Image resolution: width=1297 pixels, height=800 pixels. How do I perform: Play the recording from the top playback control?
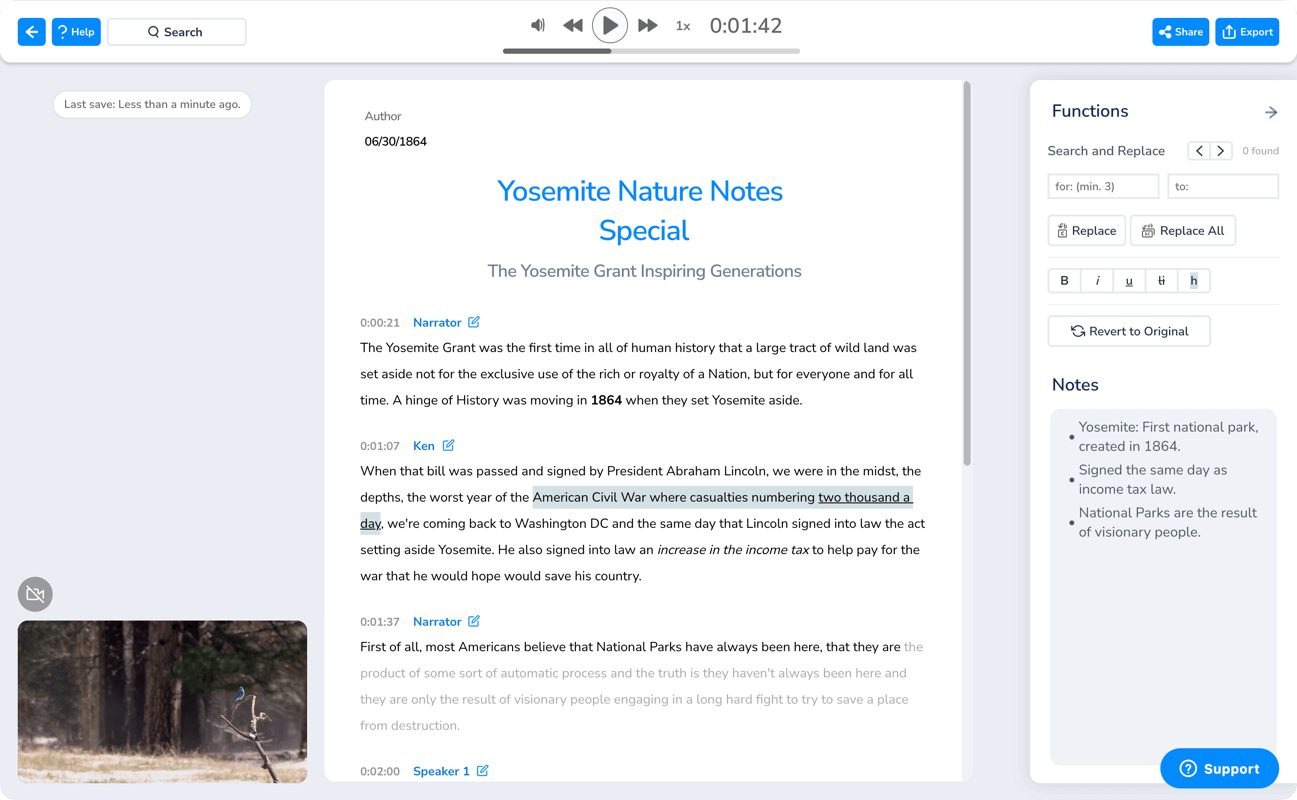(x=610, y=25)
